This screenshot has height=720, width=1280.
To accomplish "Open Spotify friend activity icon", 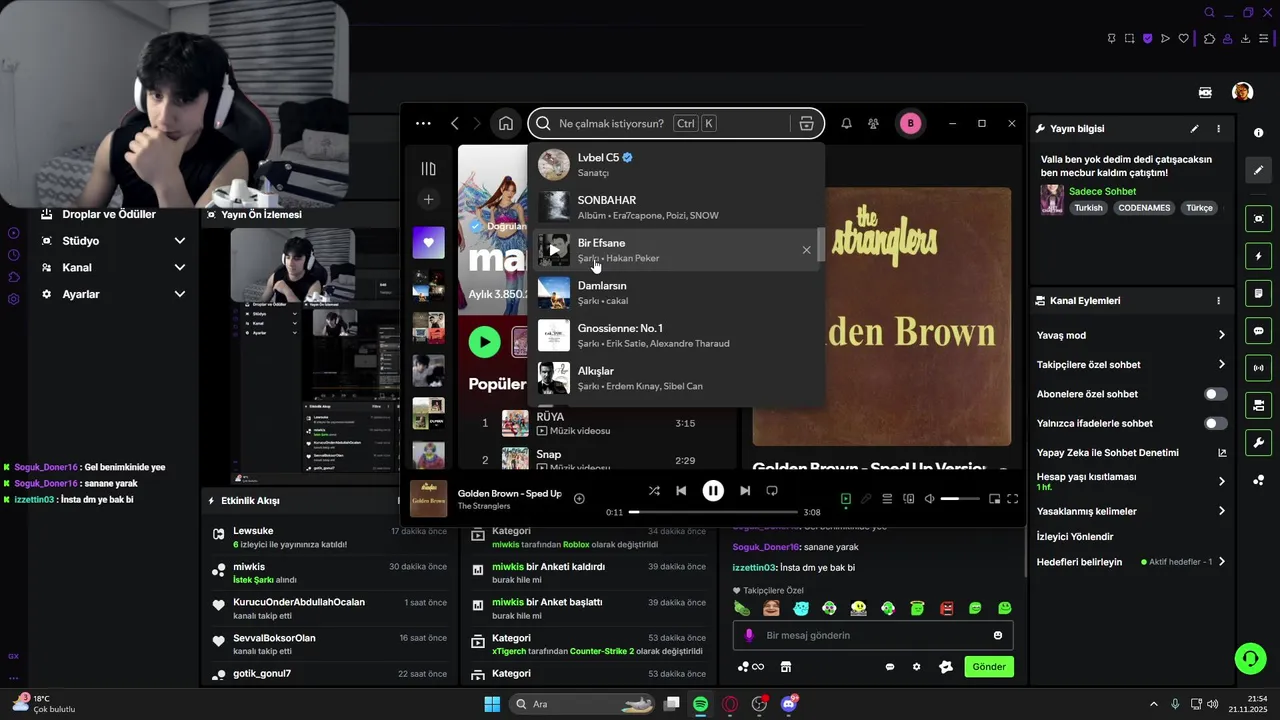I will pos(874,123).
